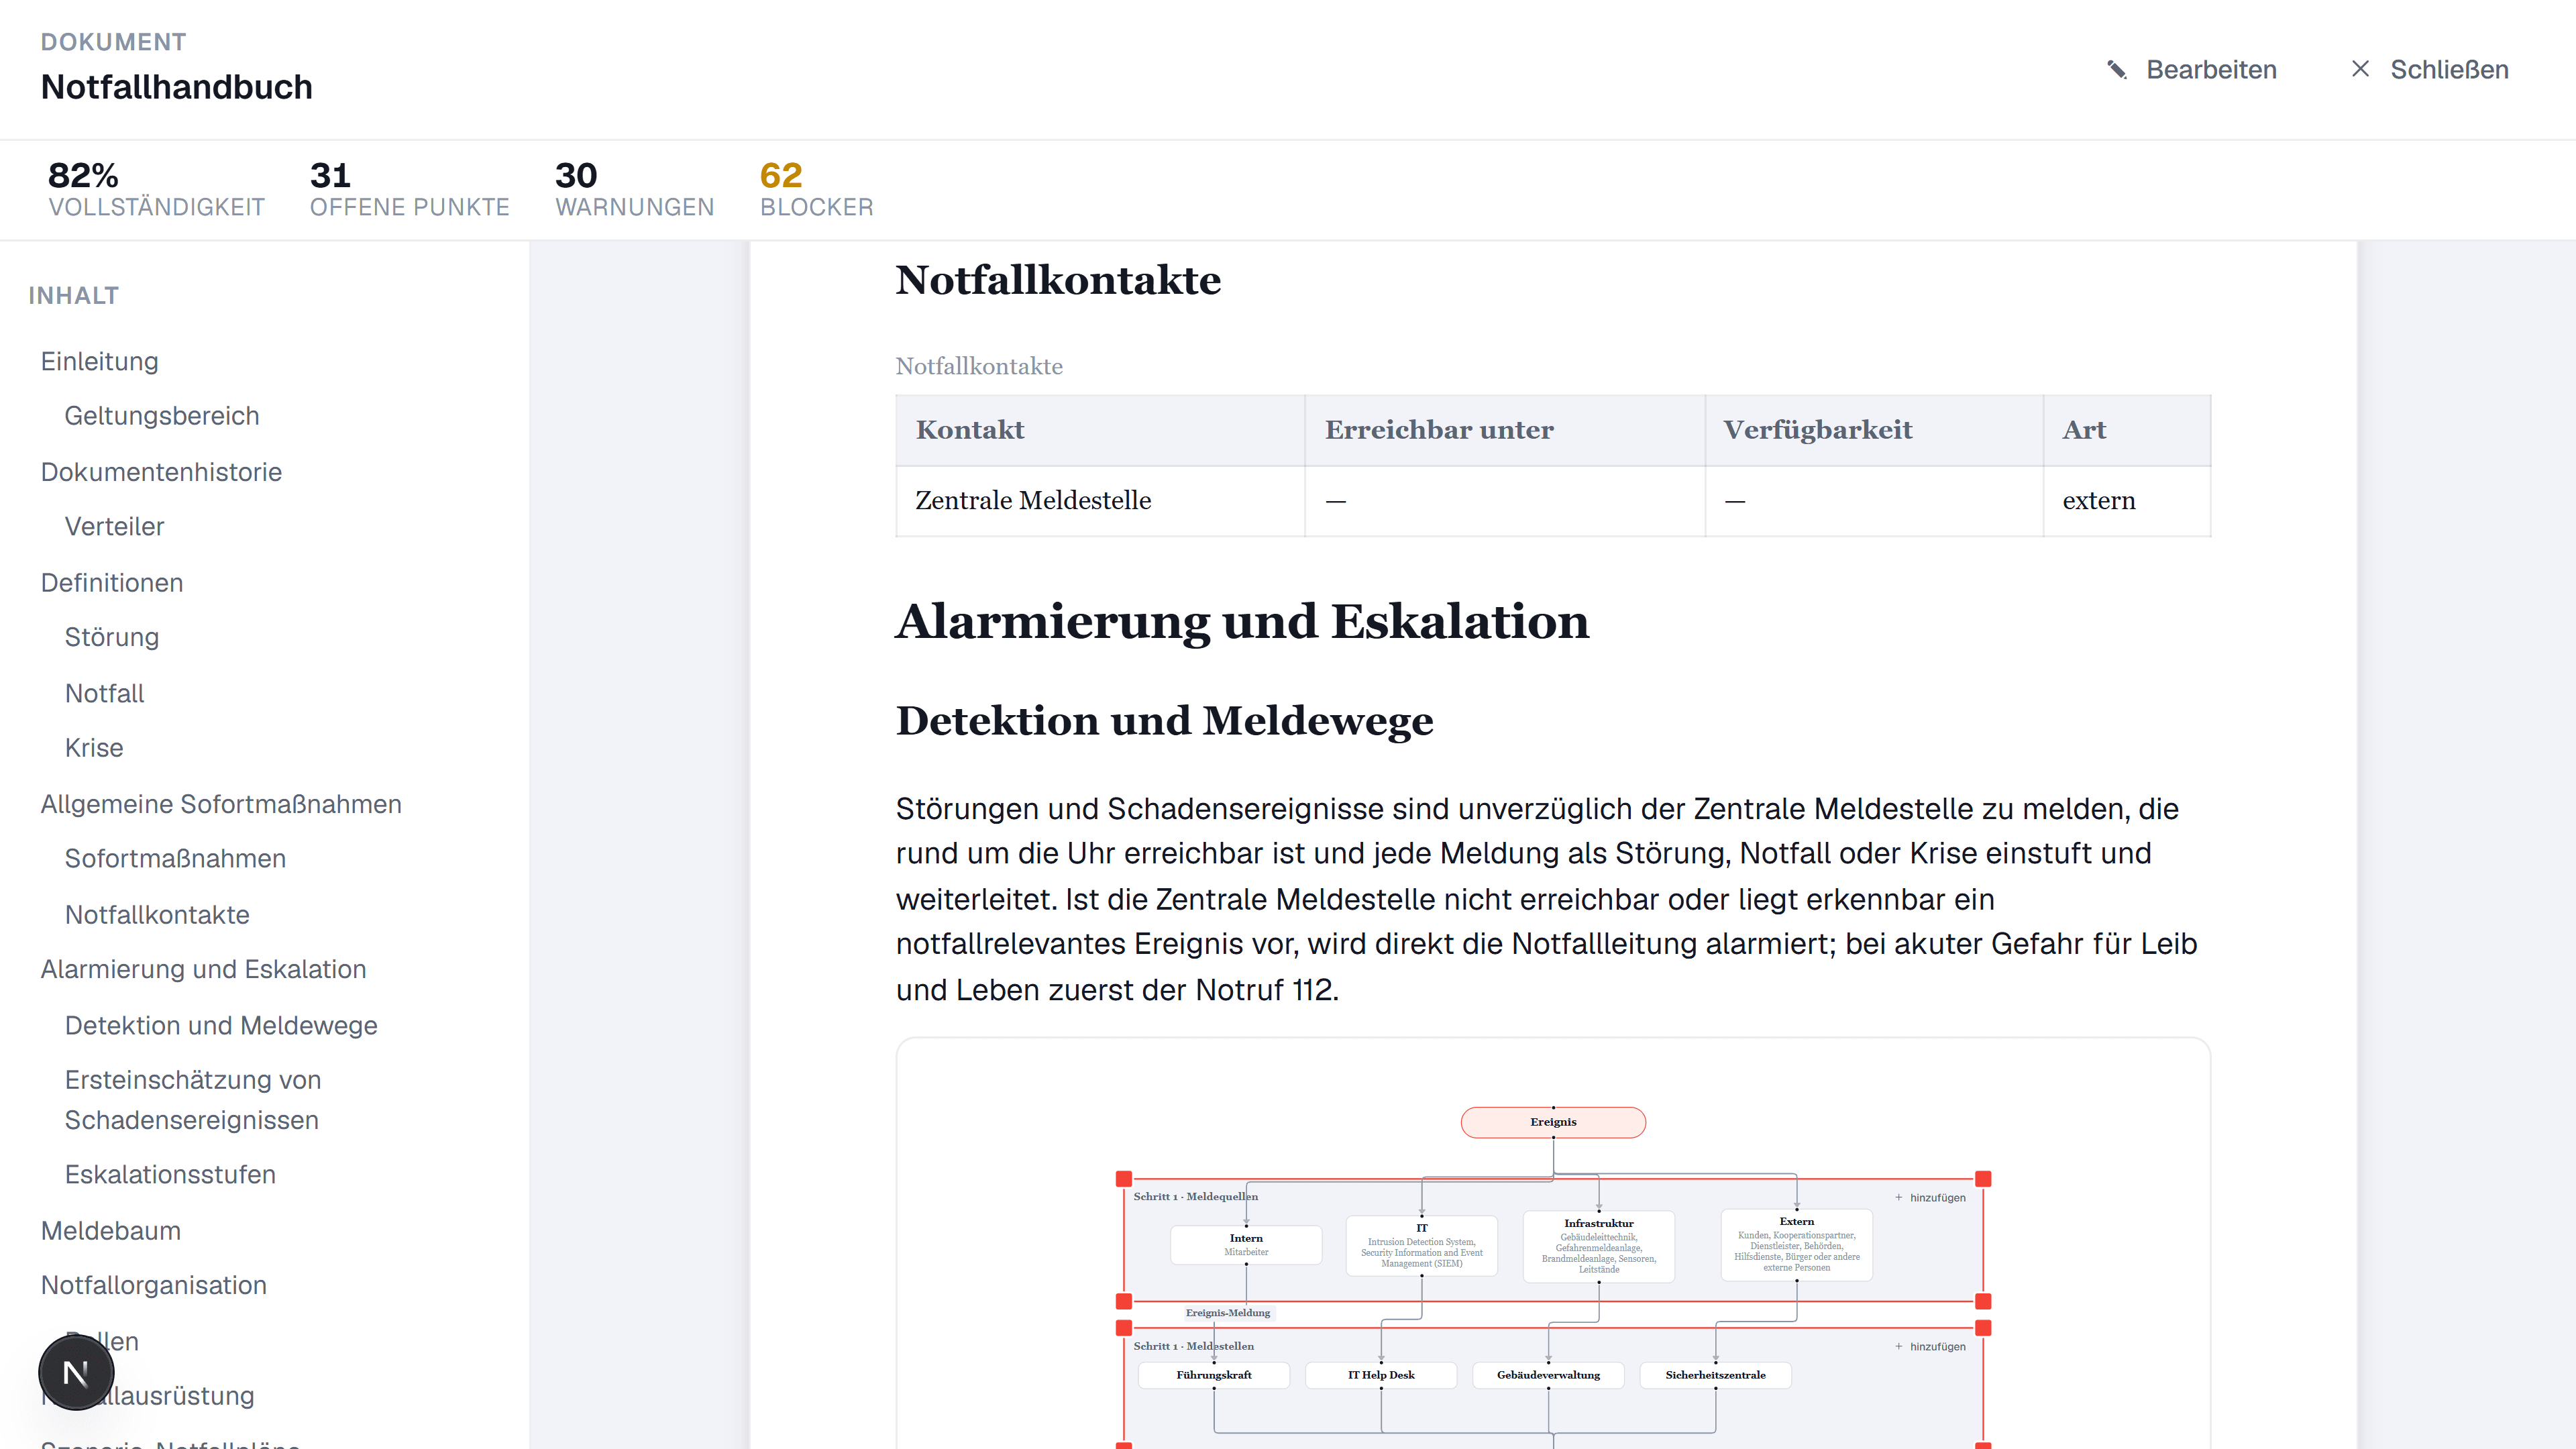
Task: Click the Notfallhandbuch document title
Action: [x=177, y=87]
